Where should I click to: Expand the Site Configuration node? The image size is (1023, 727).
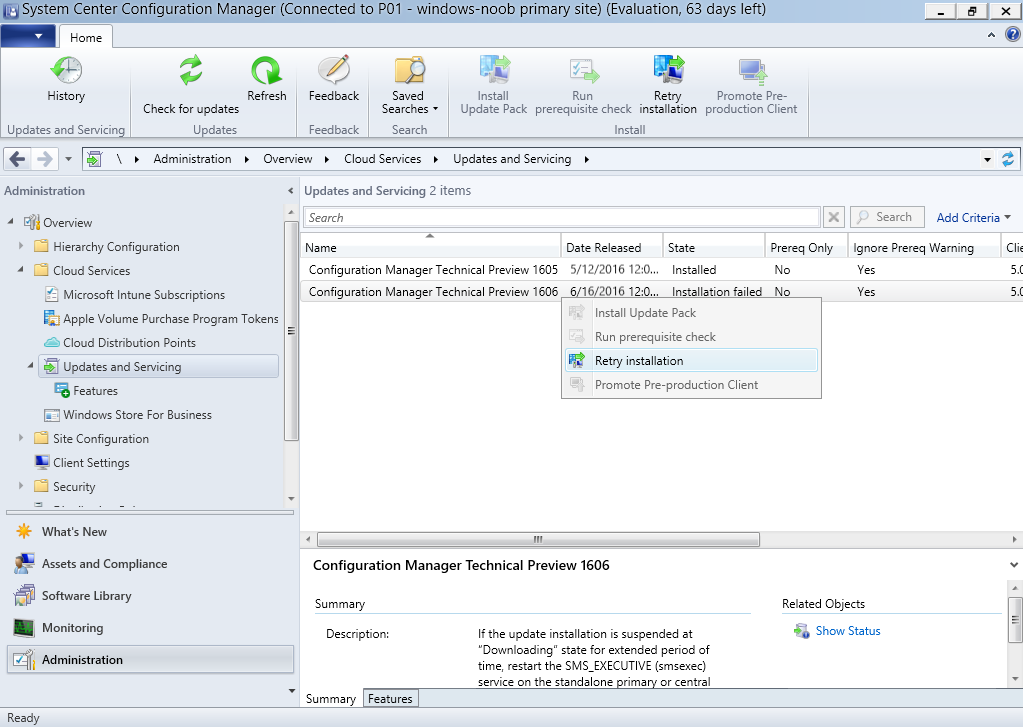21,438
